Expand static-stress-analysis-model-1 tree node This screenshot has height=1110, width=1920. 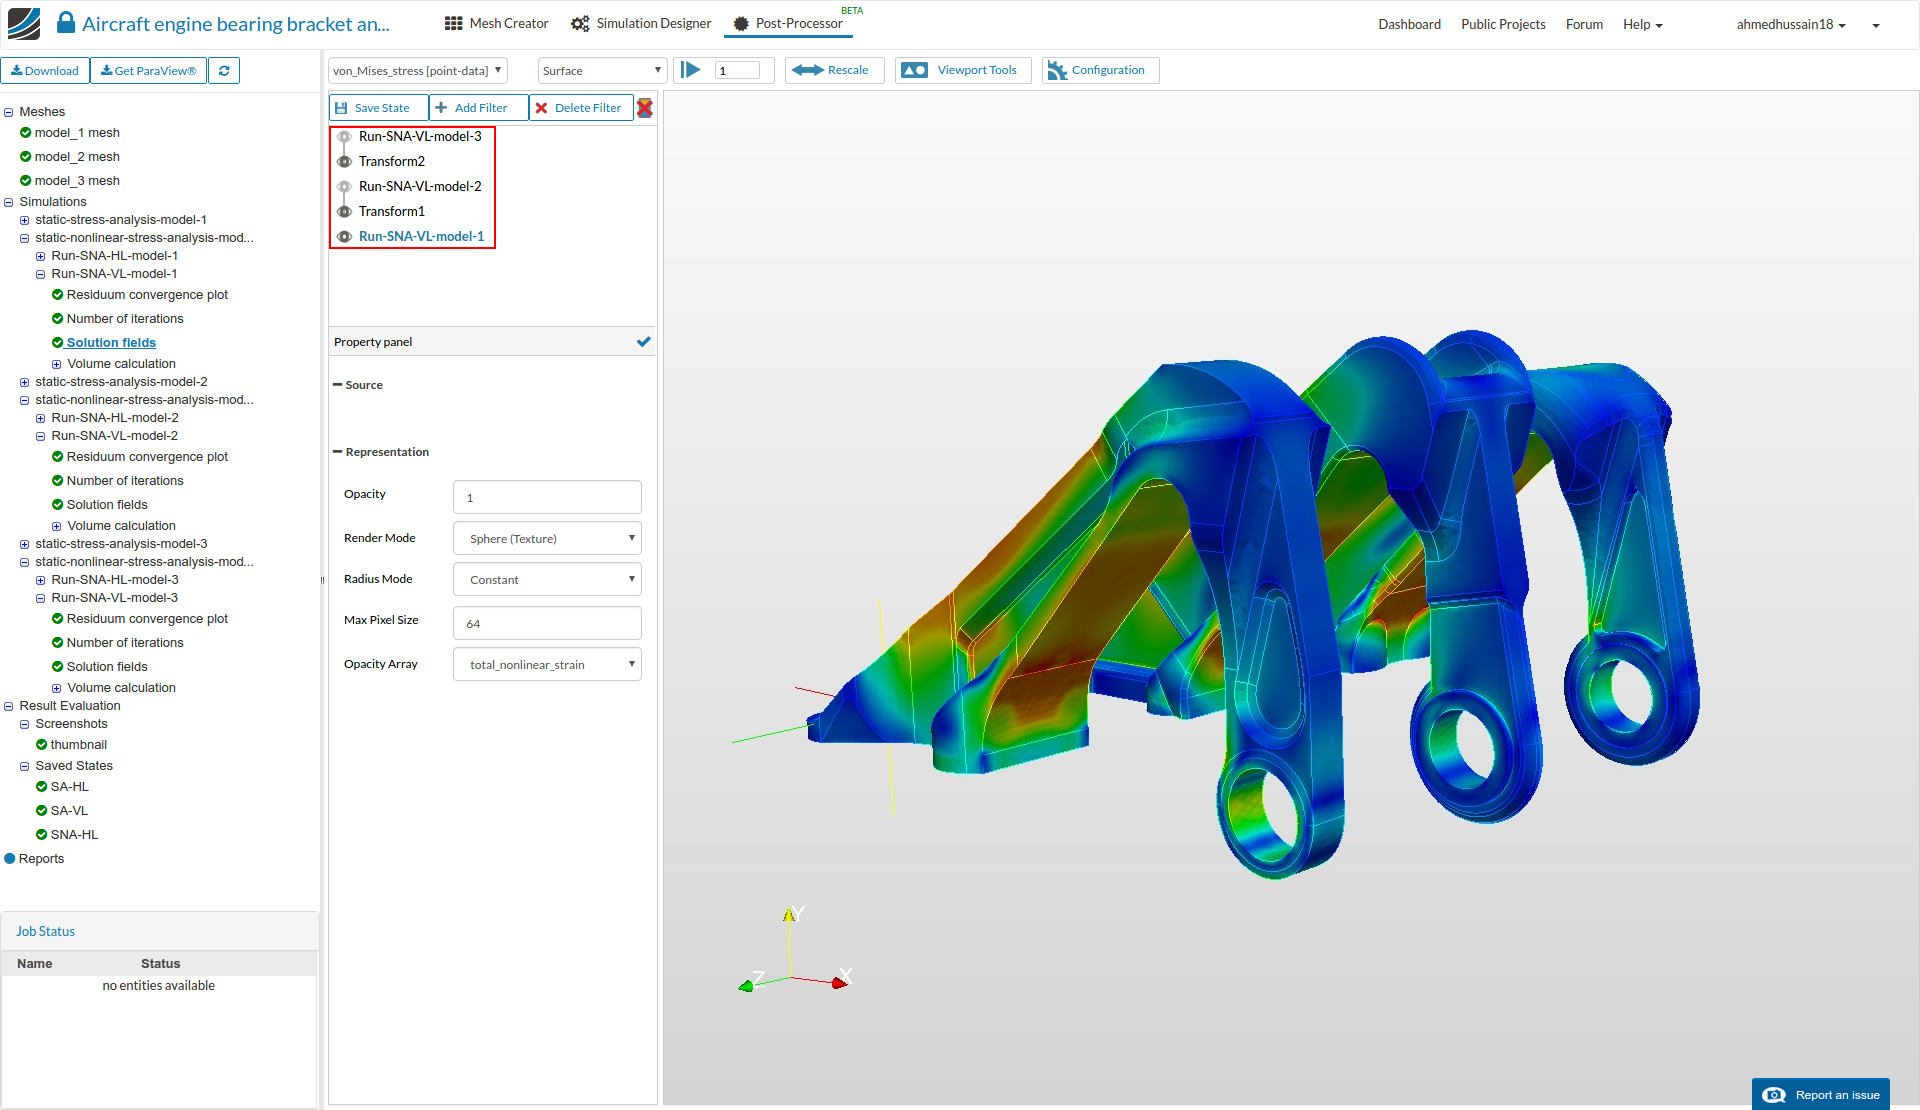(x=25, y=220)
